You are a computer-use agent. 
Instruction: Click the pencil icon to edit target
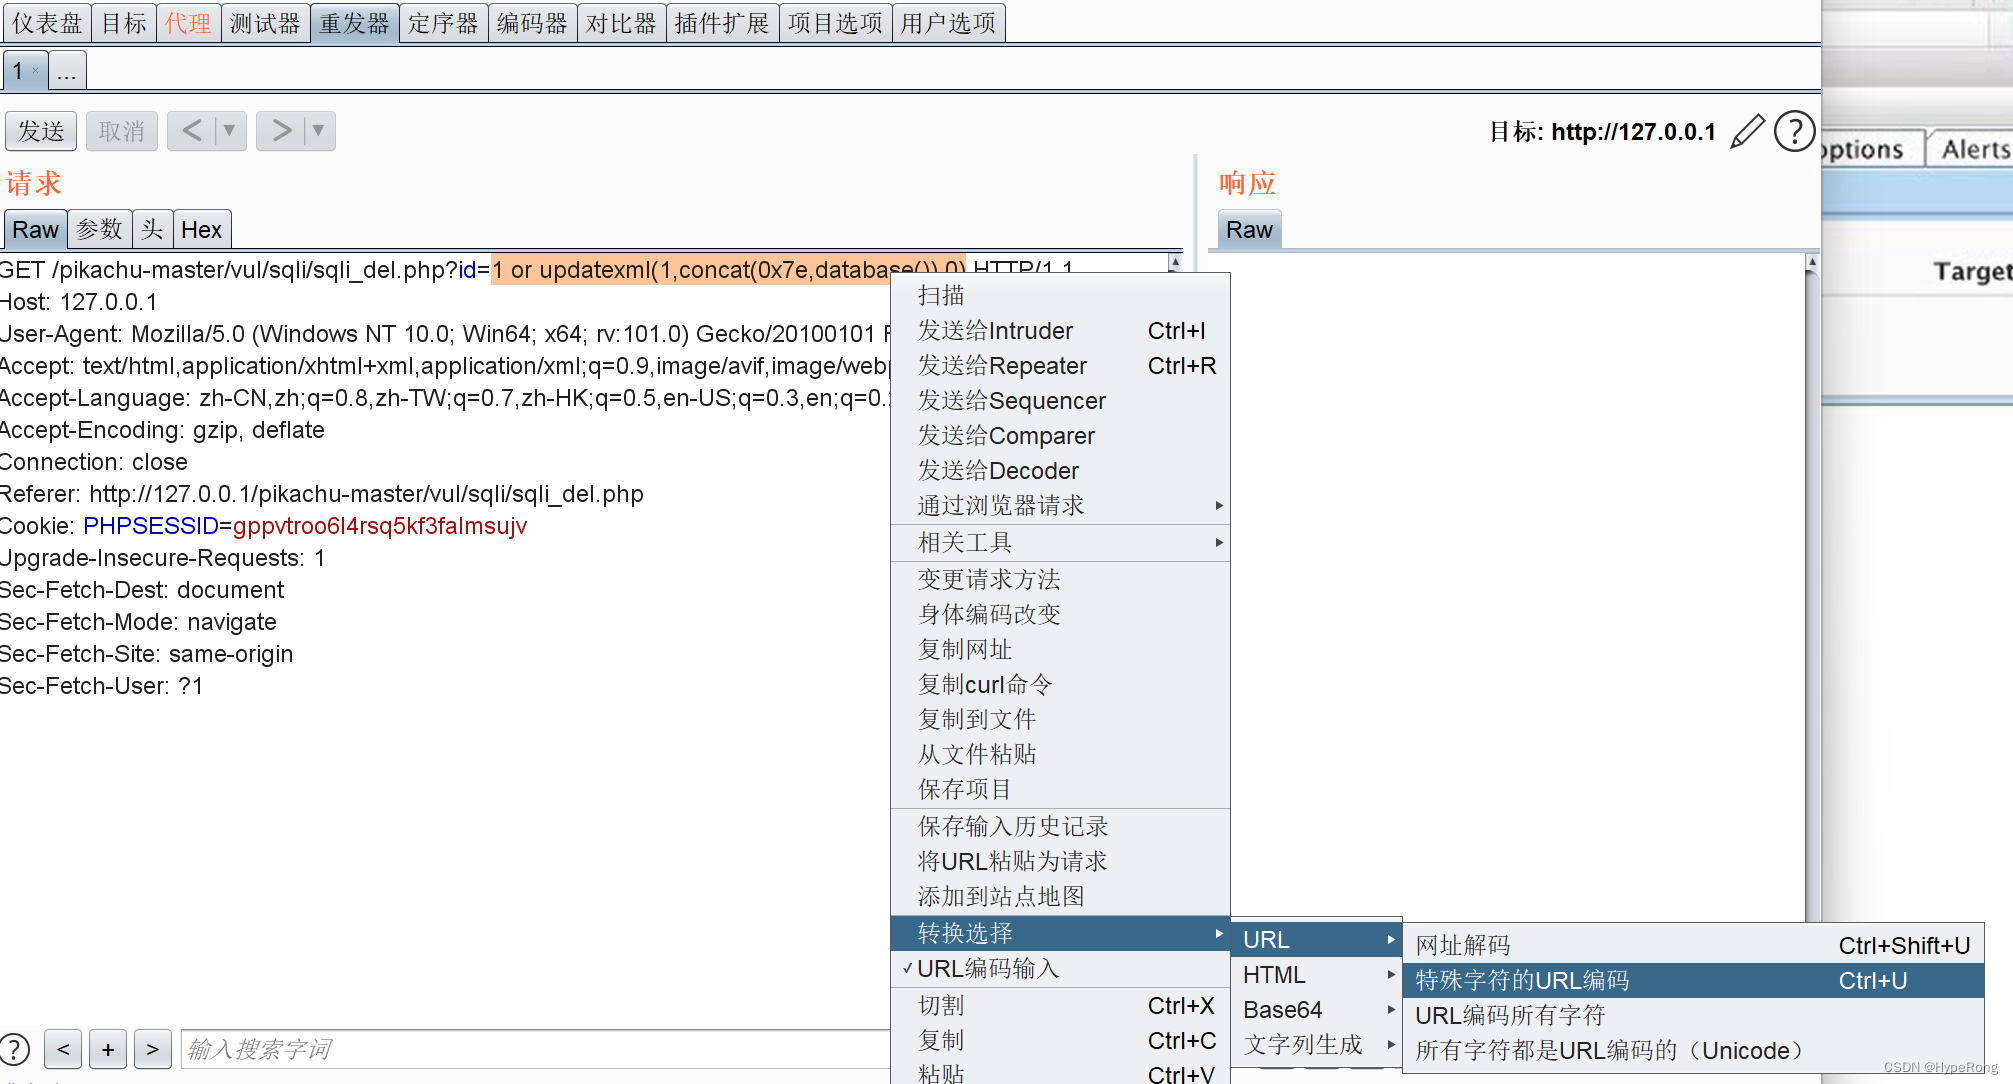(1747, 132)
